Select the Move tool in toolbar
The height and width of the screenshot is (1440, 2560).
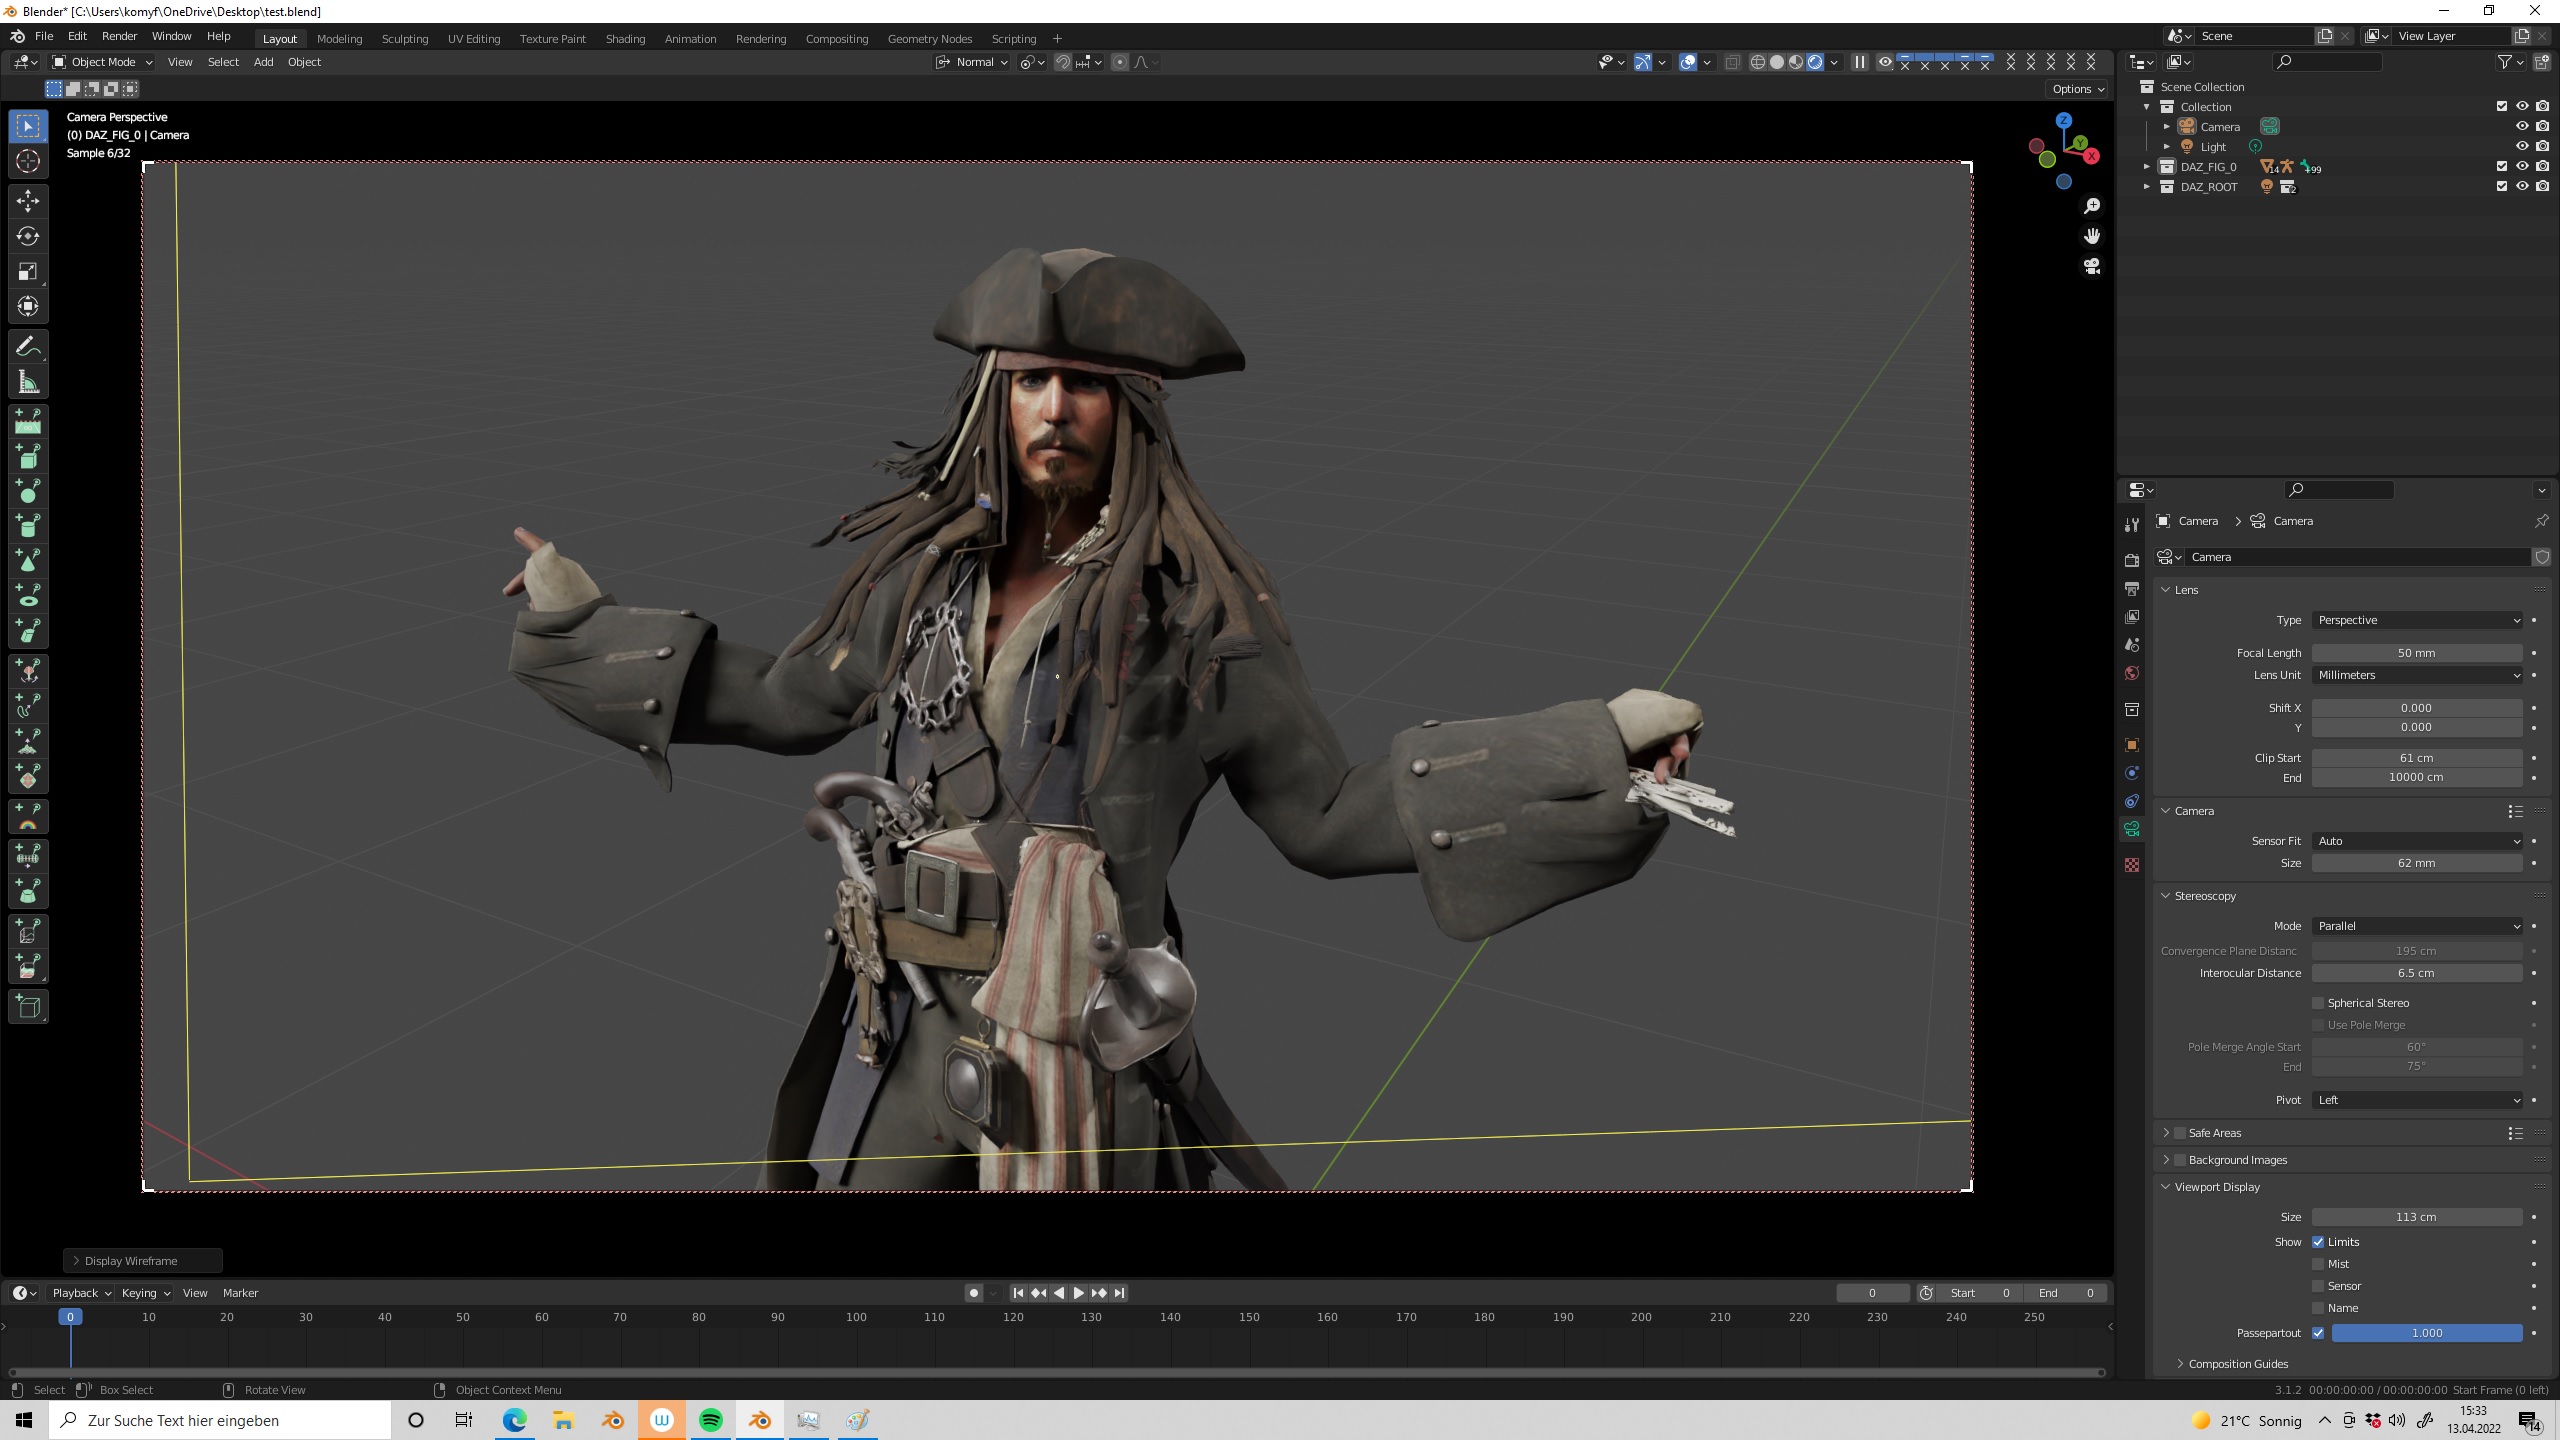coord(28,201)
